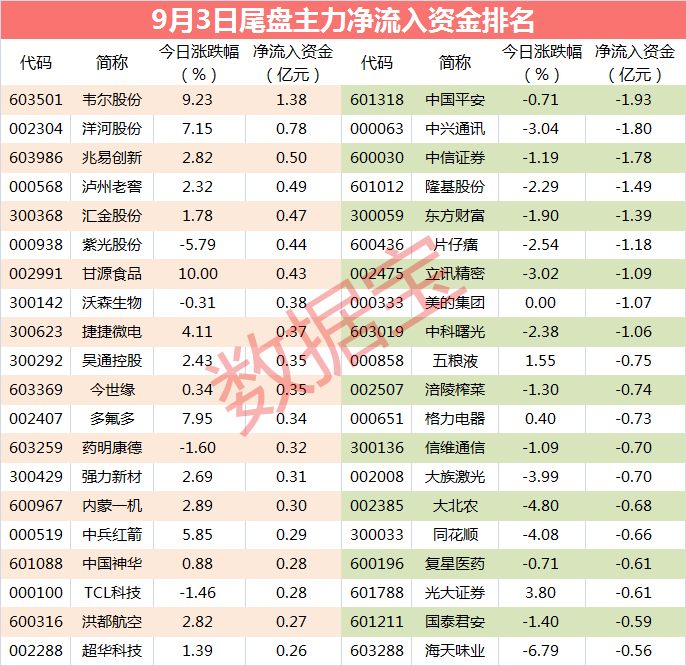Click stock name 复星医药
This screenshot has width=686, height=666.
coord(455,564)
